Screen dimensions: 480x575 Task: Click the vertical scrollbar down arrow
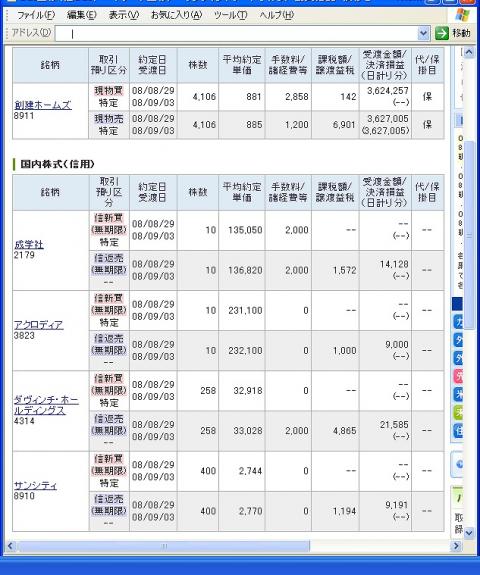point(469,533)
